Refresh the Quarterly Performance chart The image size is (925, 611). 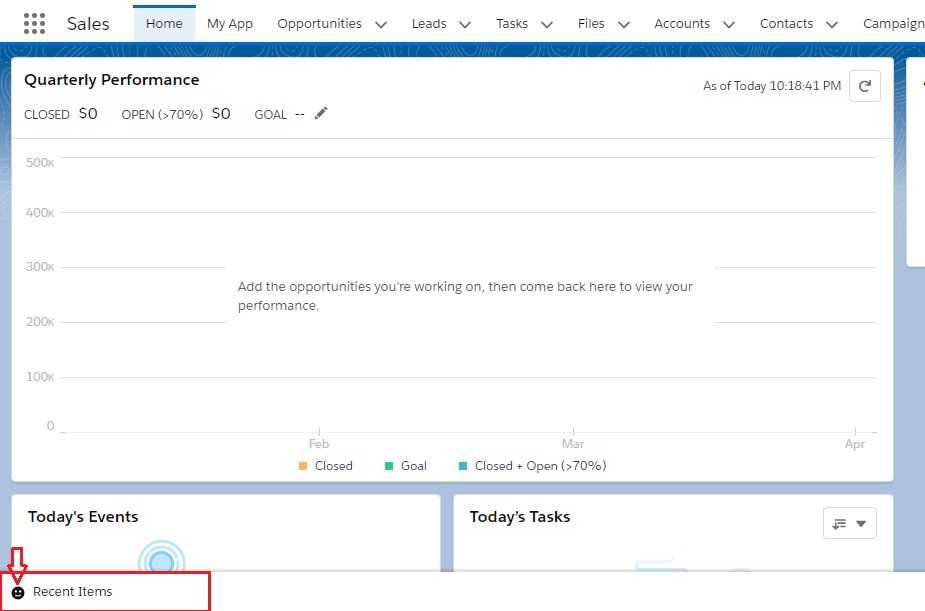tap(864, 86)
